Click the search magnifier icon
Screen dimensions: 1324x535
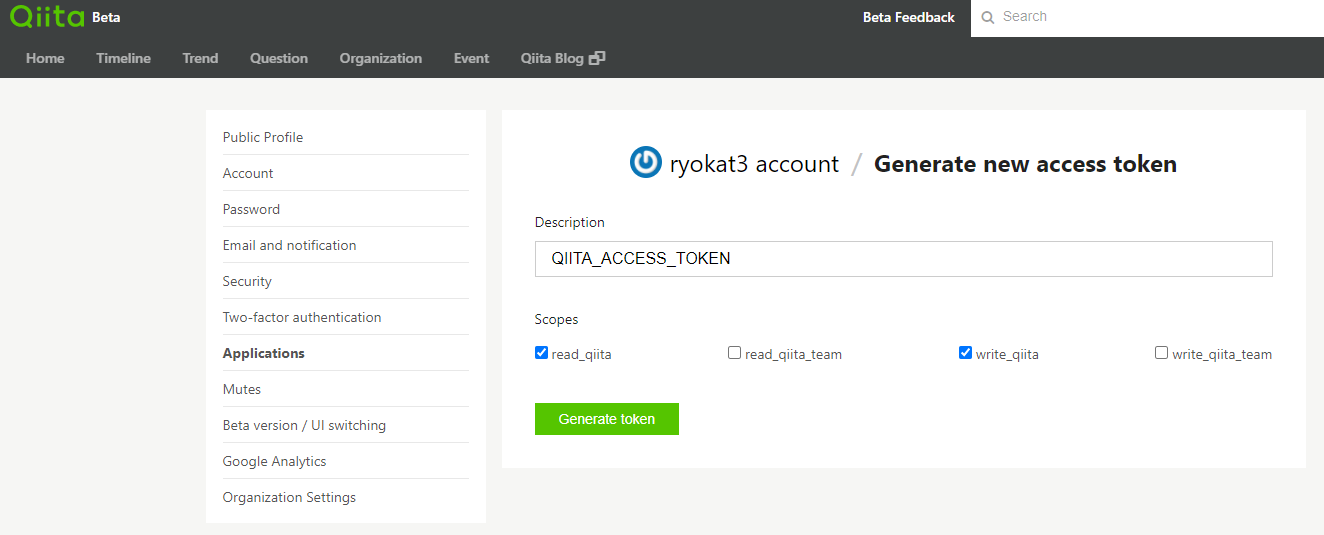pyautogui.click(x=988, y=17)
